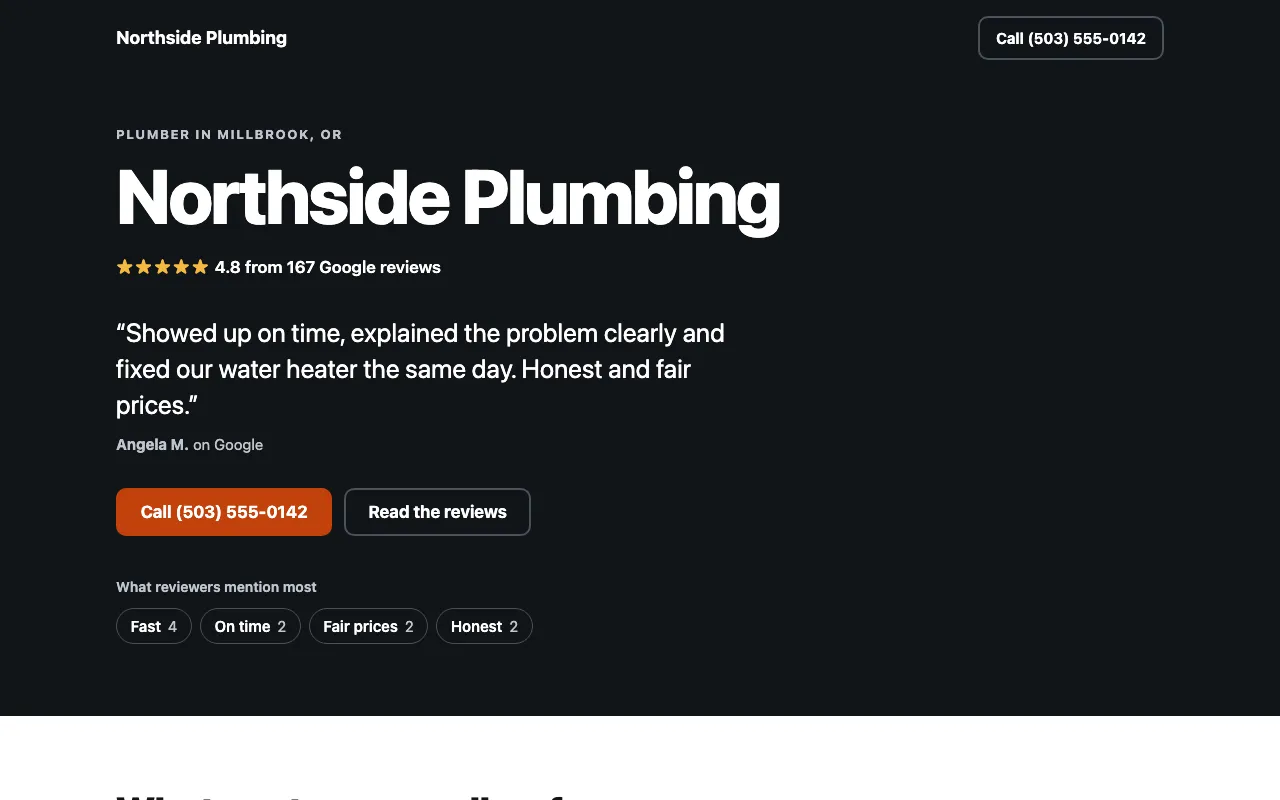
Task: Select the Fast review tag chip
Action: click(154, 626)
